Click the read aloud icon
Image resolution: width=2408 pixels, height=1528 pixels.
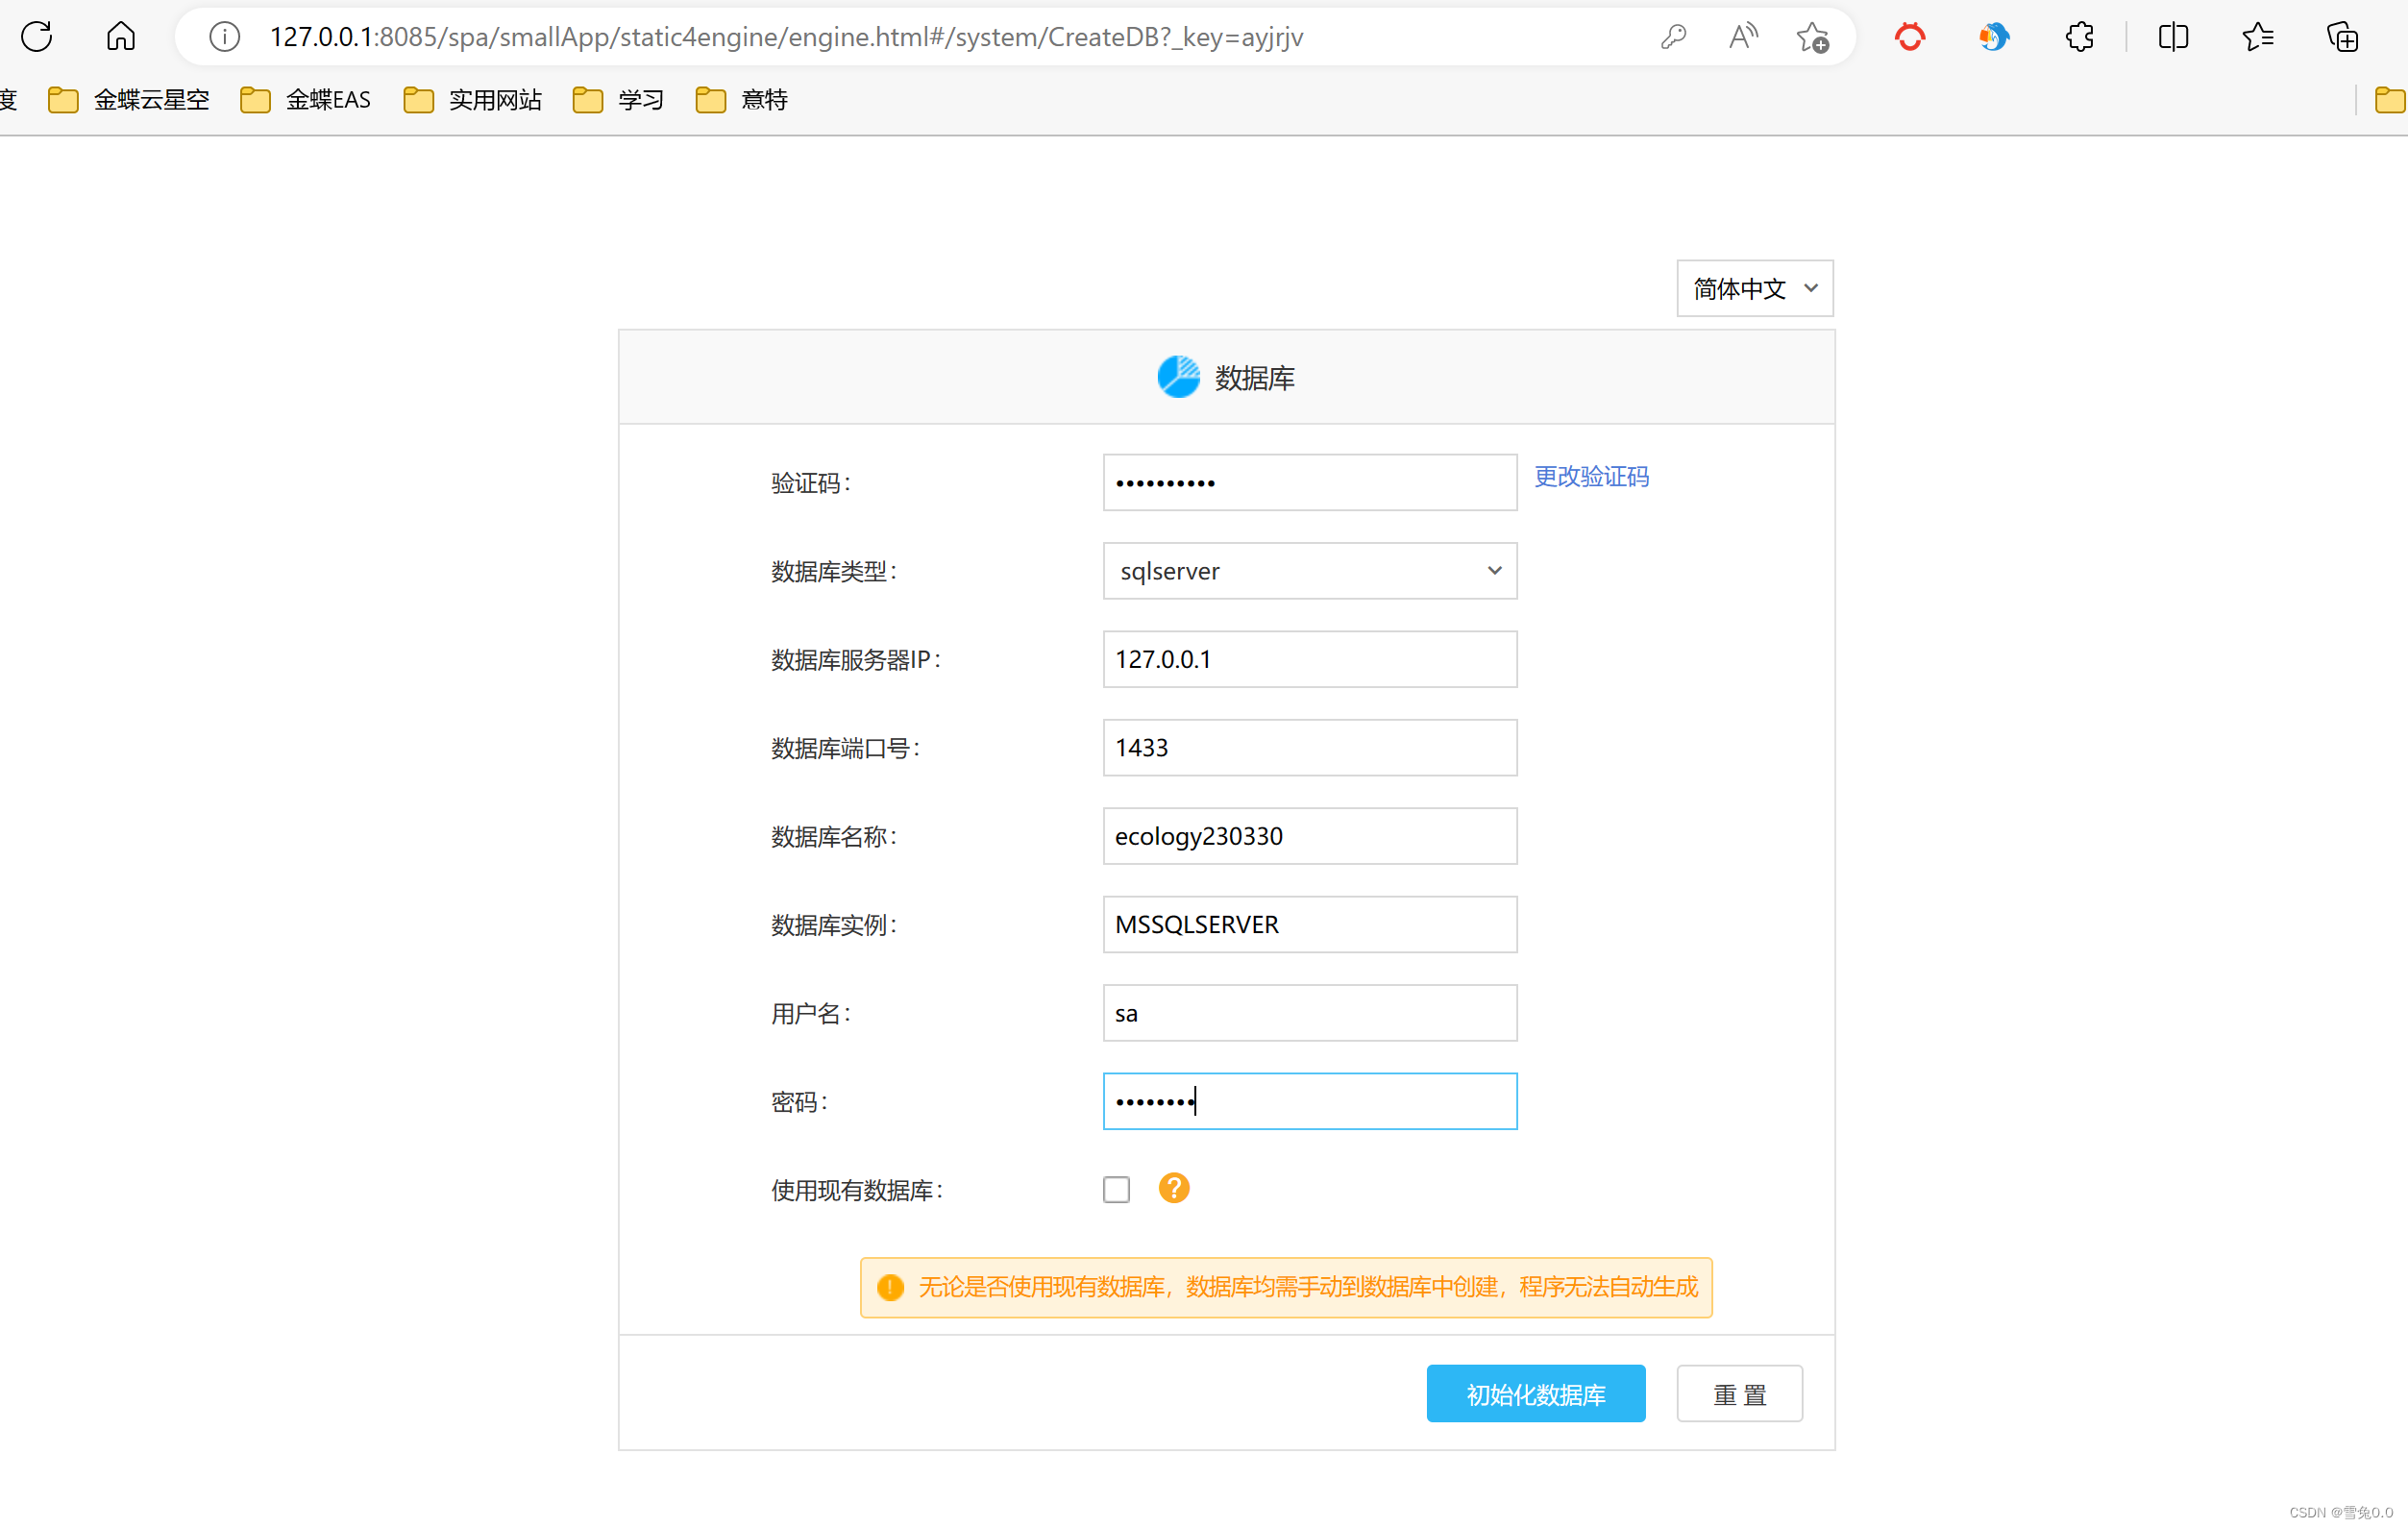(1742, 37)
